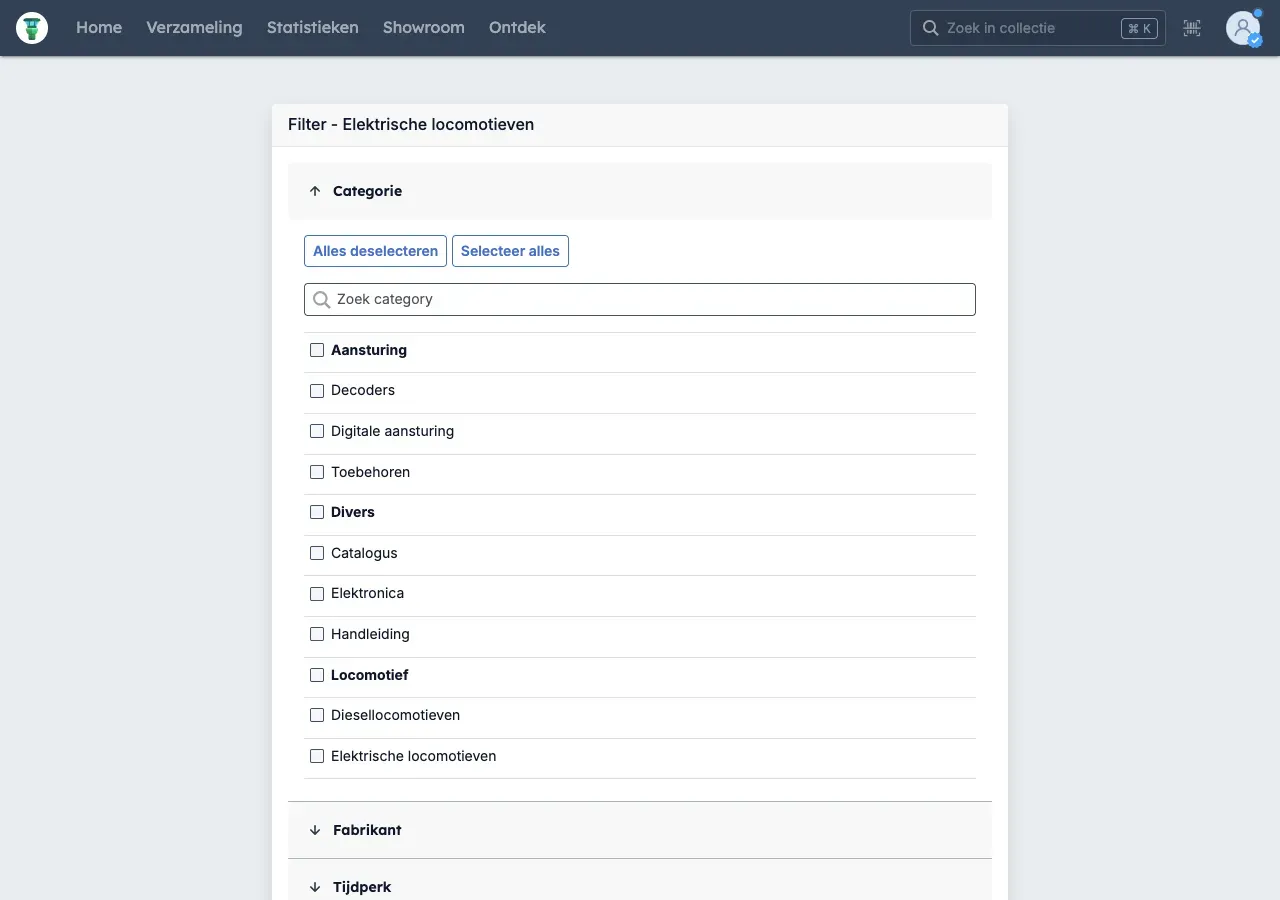The width and height of the screenshot is (1280, 900).
Task: Open the Statistieken page
Action: (313, 28)
